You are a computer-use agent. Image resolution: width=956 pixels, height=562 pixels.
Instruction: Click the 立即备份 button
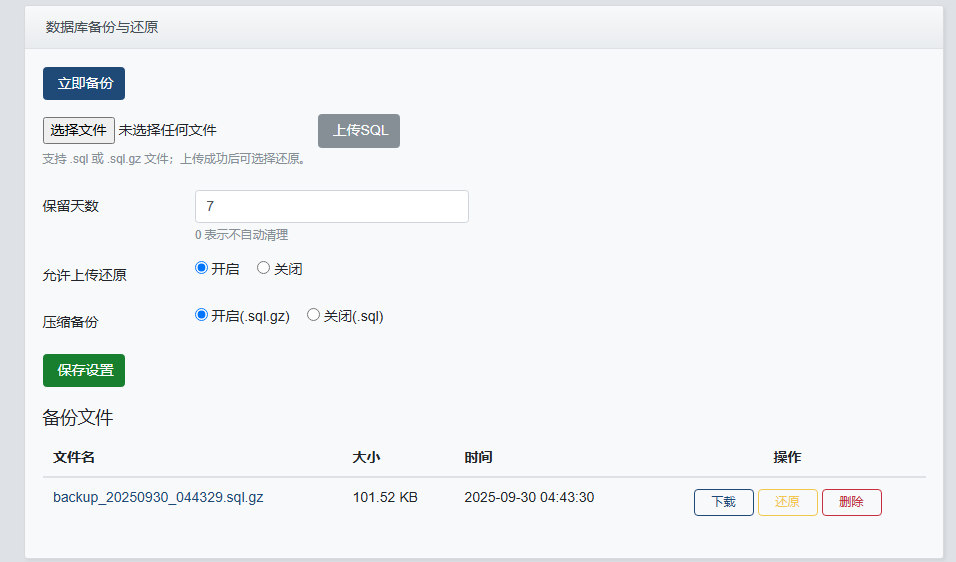[84, 84]
